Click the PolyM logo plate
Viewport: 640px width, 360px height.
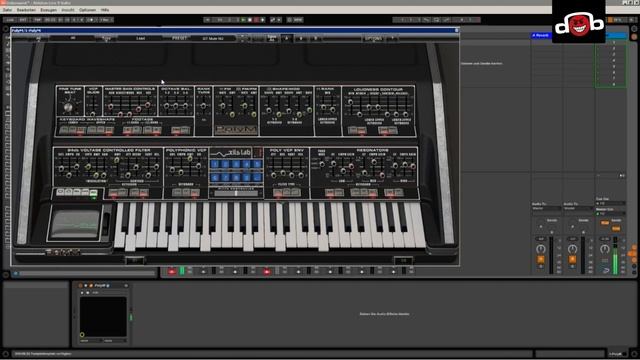click(236, 130)
